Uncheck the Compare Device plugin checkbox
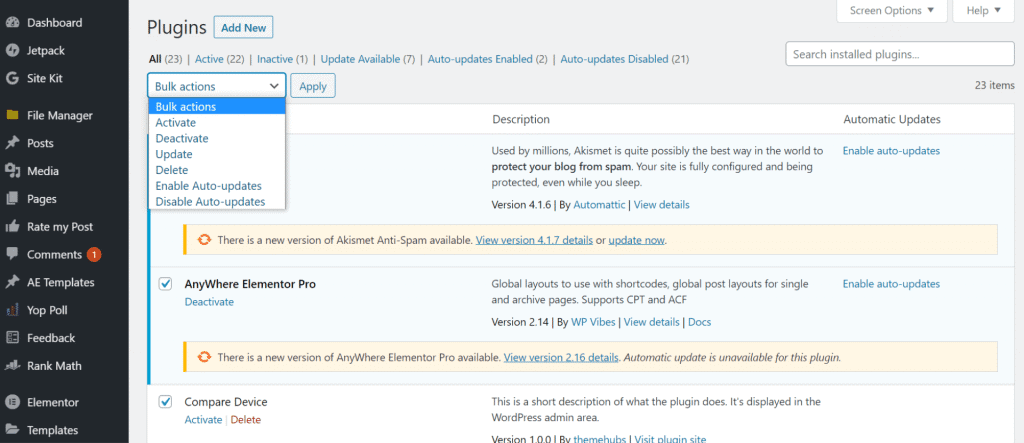 click(165, 401)
